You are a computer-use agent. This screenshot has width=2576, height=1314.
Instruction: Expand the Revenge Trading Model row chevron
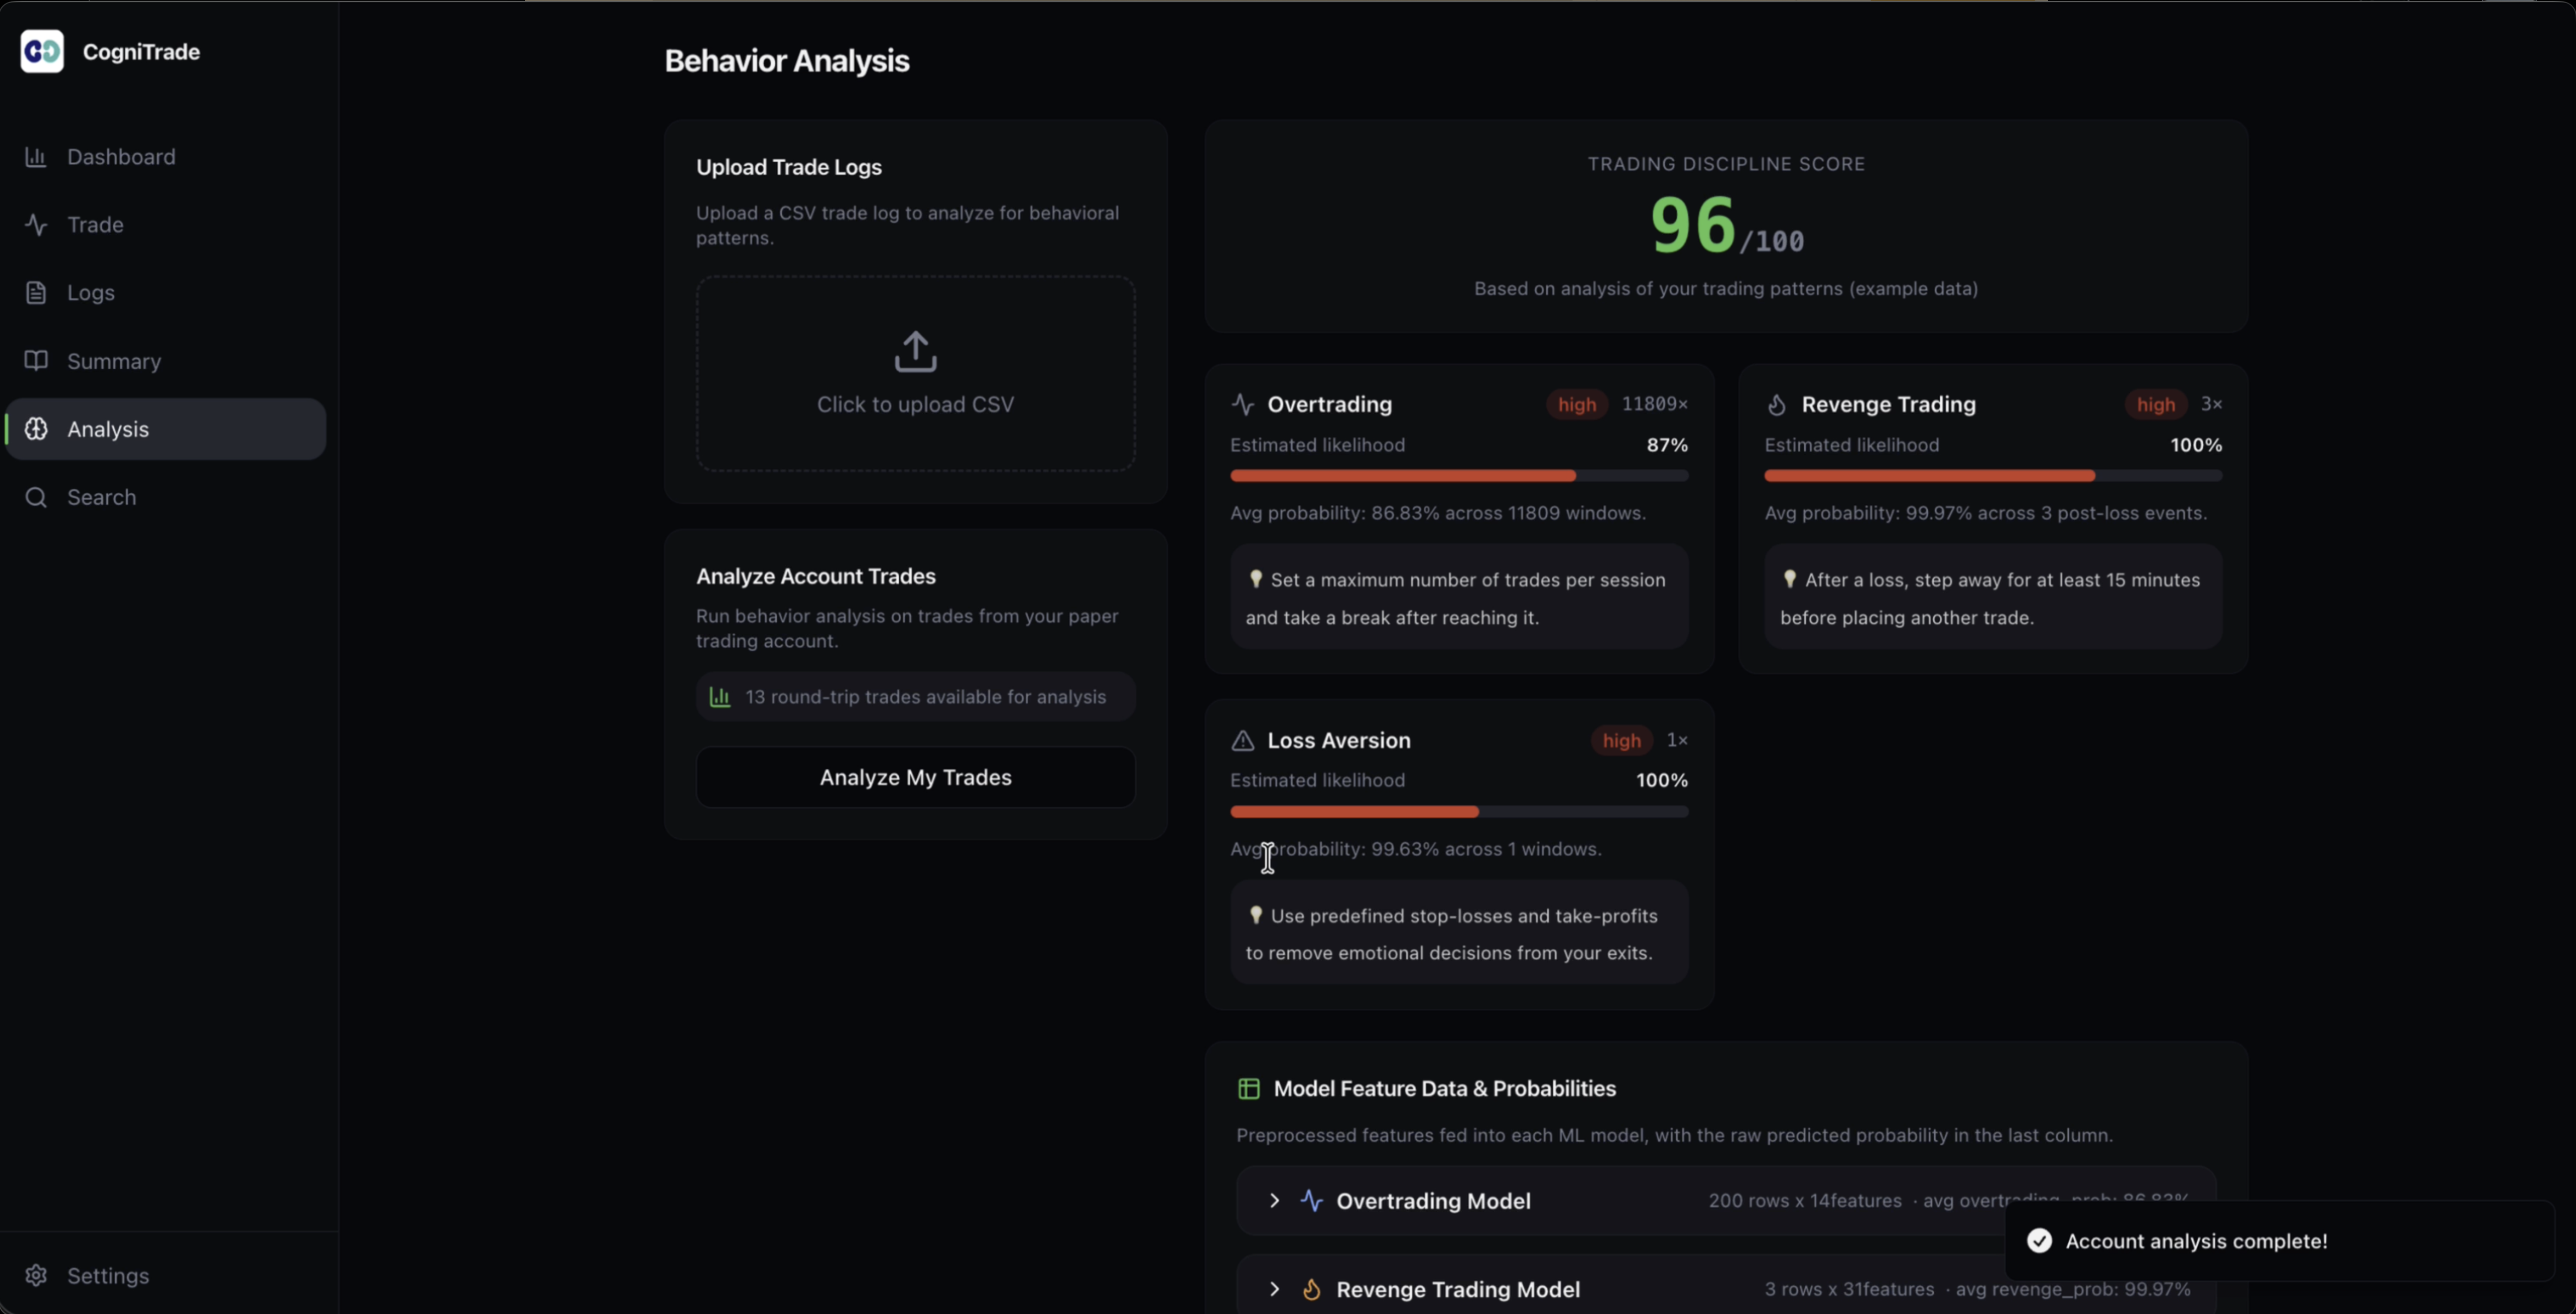1274,1289
